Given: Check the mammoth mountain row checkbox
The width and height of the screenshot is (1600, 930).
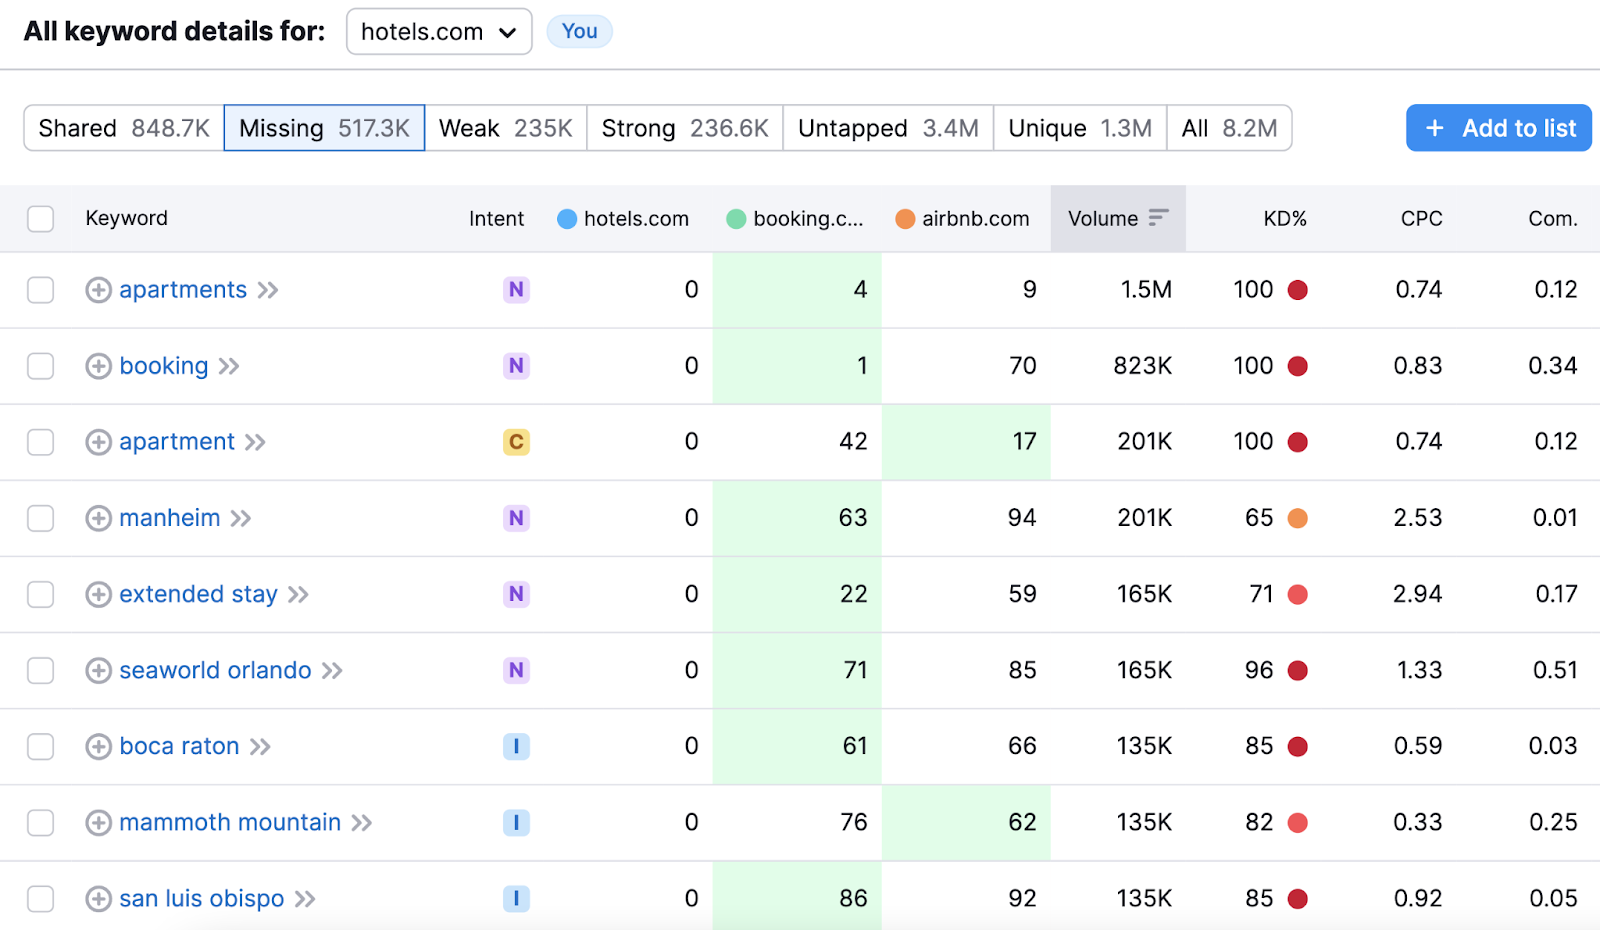Looking at the screenshot, I should click(40, 822).
